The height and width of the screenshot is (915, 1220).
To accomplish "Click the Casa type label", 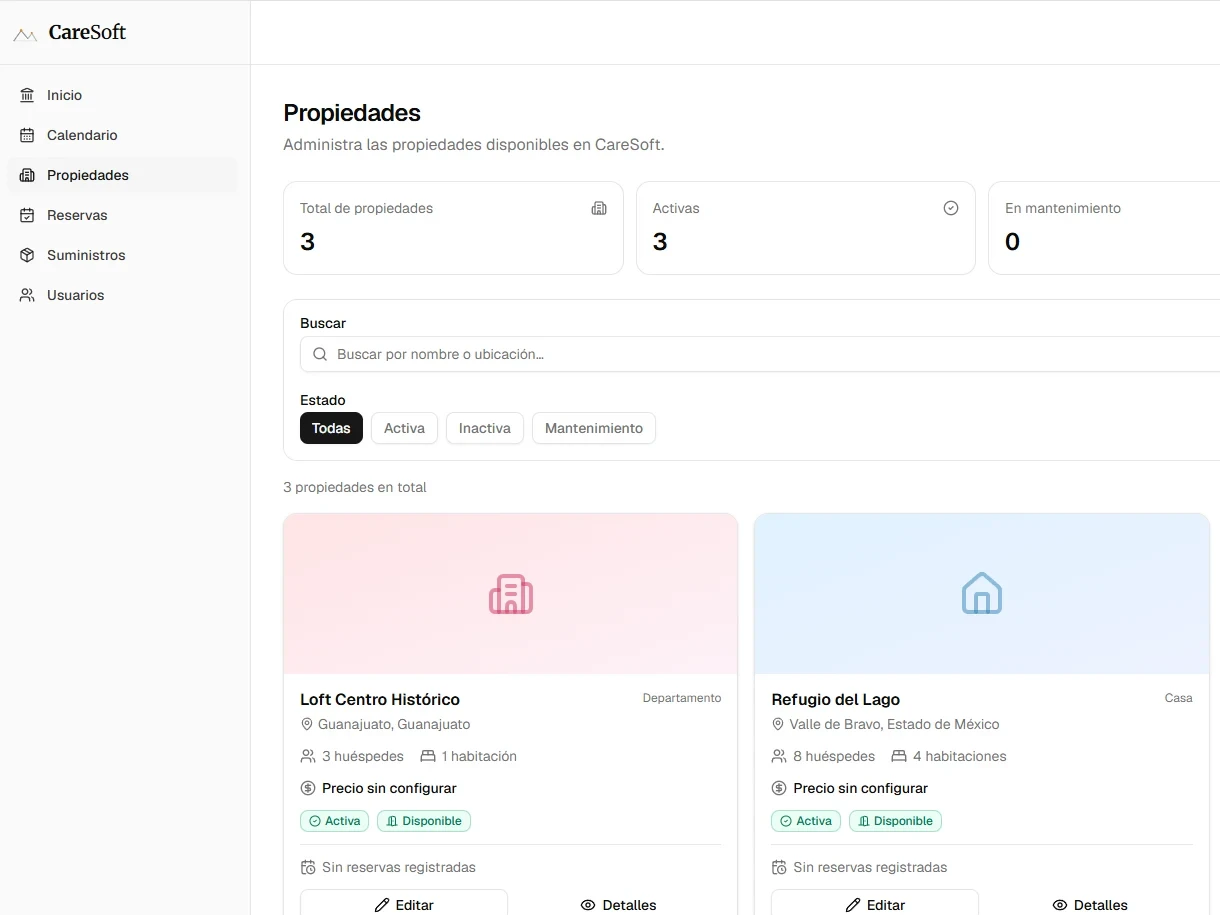I will coord(1179,698).
